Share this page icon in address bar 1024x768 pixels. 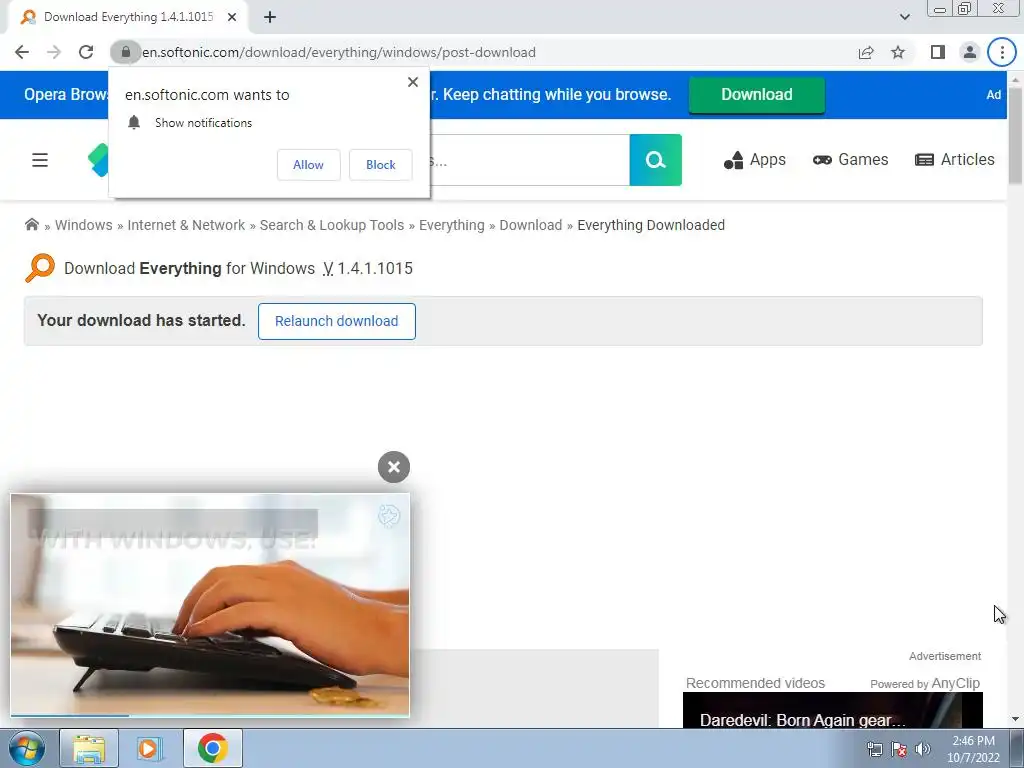click(866, 52)
